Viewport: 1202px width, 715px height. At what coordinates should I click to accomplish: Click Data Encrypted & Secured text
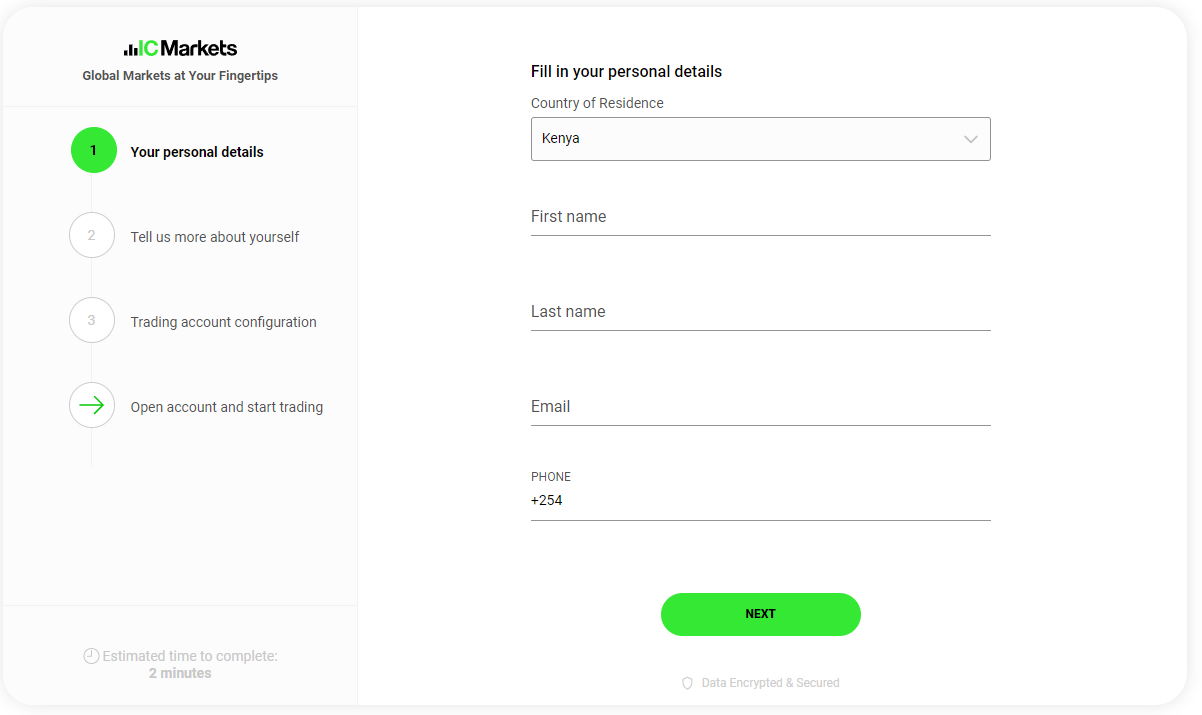tap(770, 683)
